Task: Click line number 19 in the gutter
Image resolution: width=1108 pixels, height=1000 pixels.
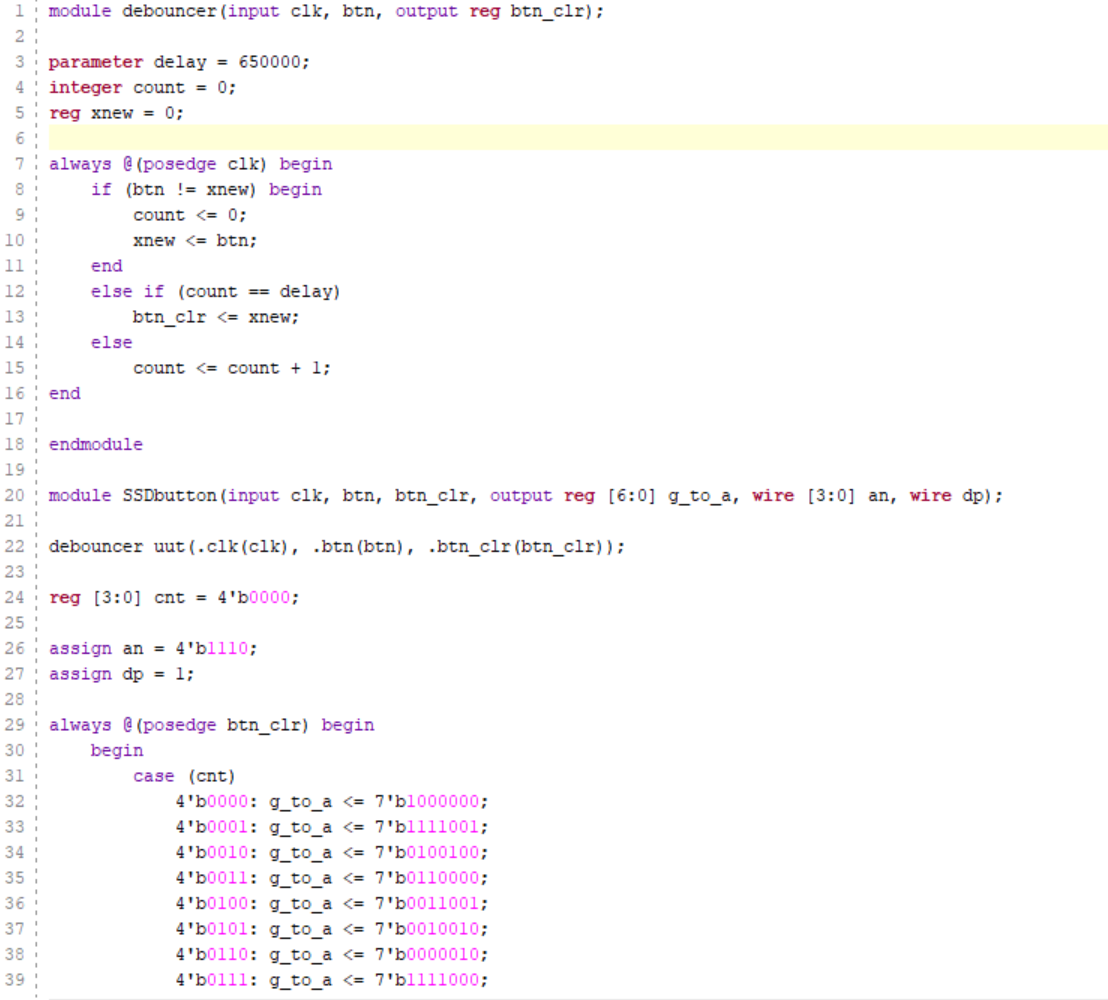Action: (14, 469)
